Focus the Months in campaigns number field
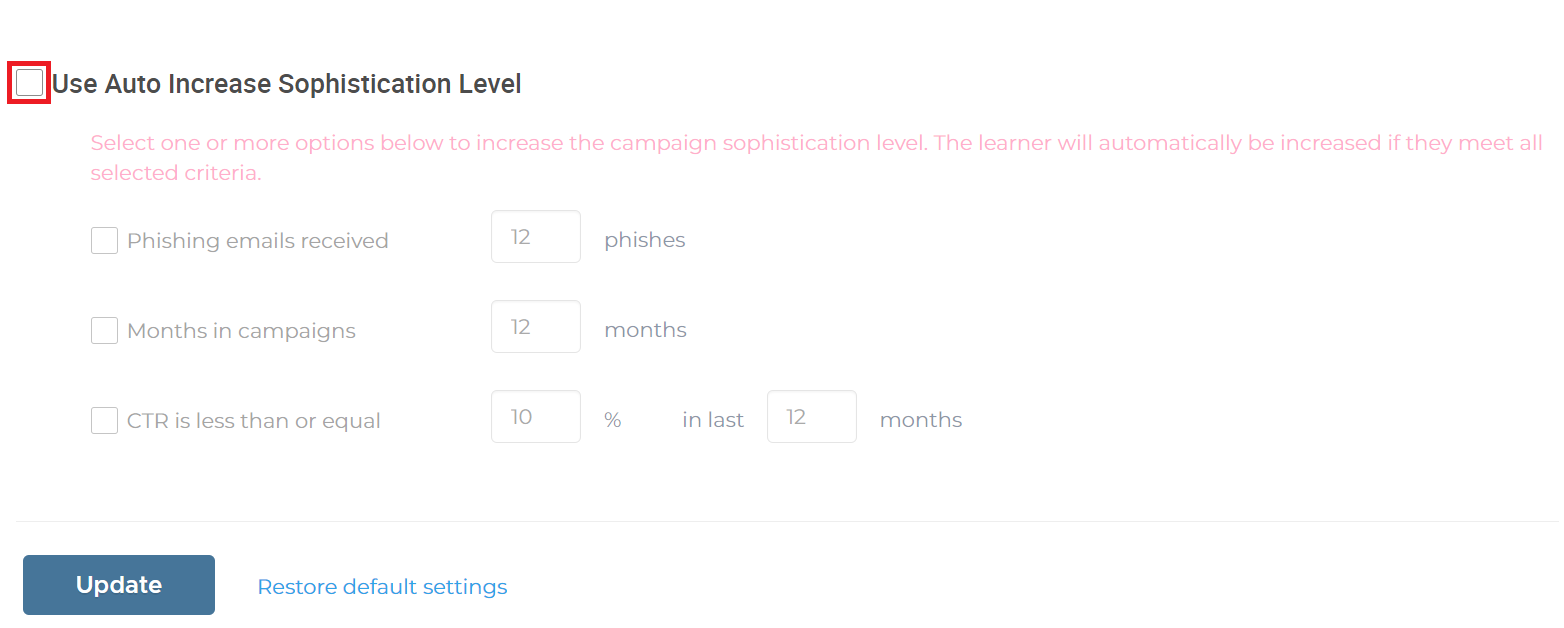This screenshot has width=1564, height=628. coord(536,327)
